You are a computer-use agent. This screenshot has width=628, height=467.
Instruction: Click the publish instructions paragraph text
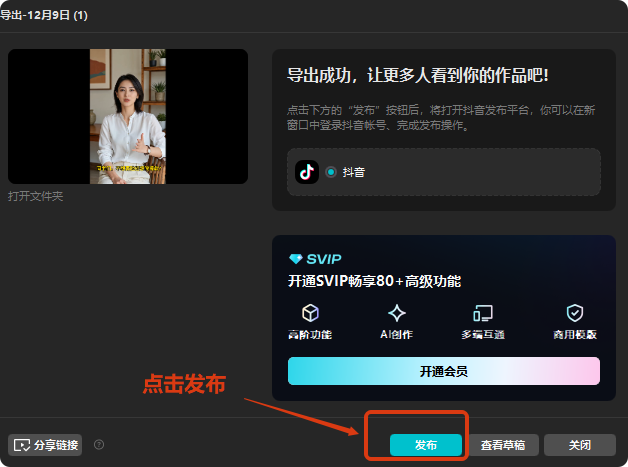[441, 118]
